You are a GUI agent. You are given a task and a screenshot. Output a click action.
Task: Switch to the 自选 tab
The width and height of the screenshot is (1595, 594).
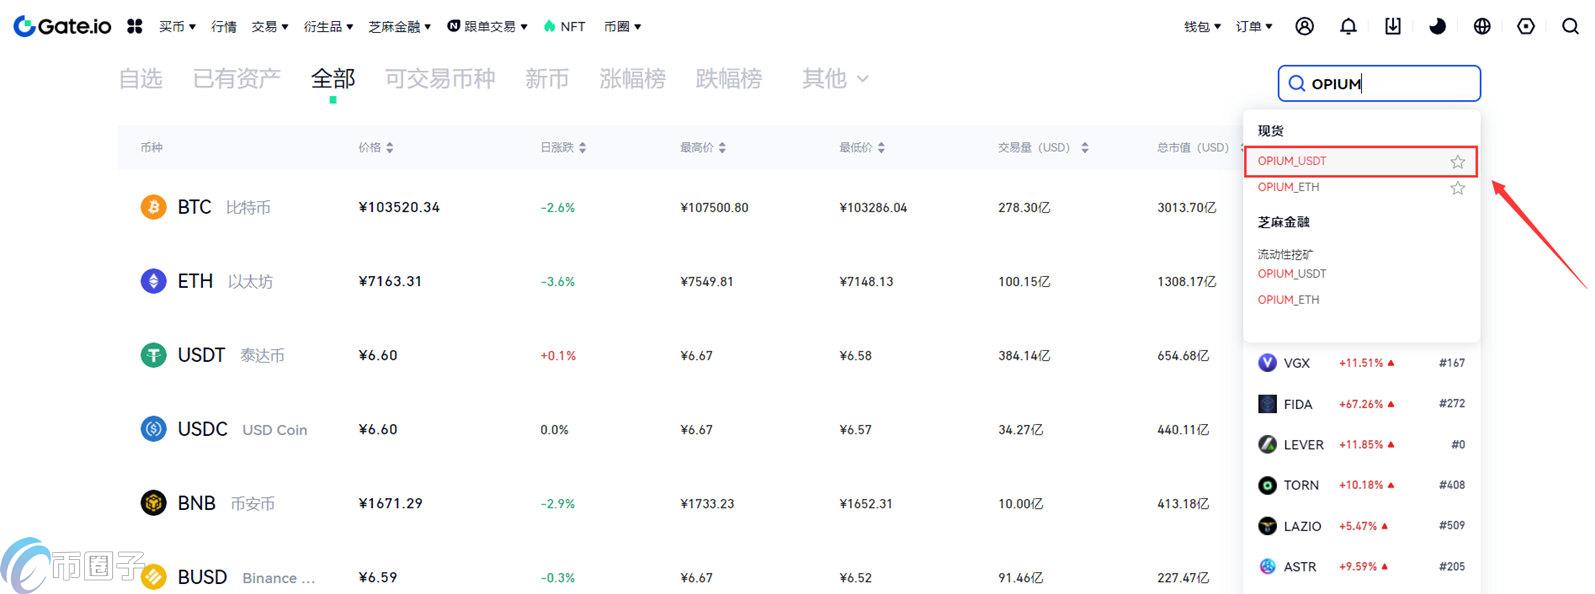[140, 78]
